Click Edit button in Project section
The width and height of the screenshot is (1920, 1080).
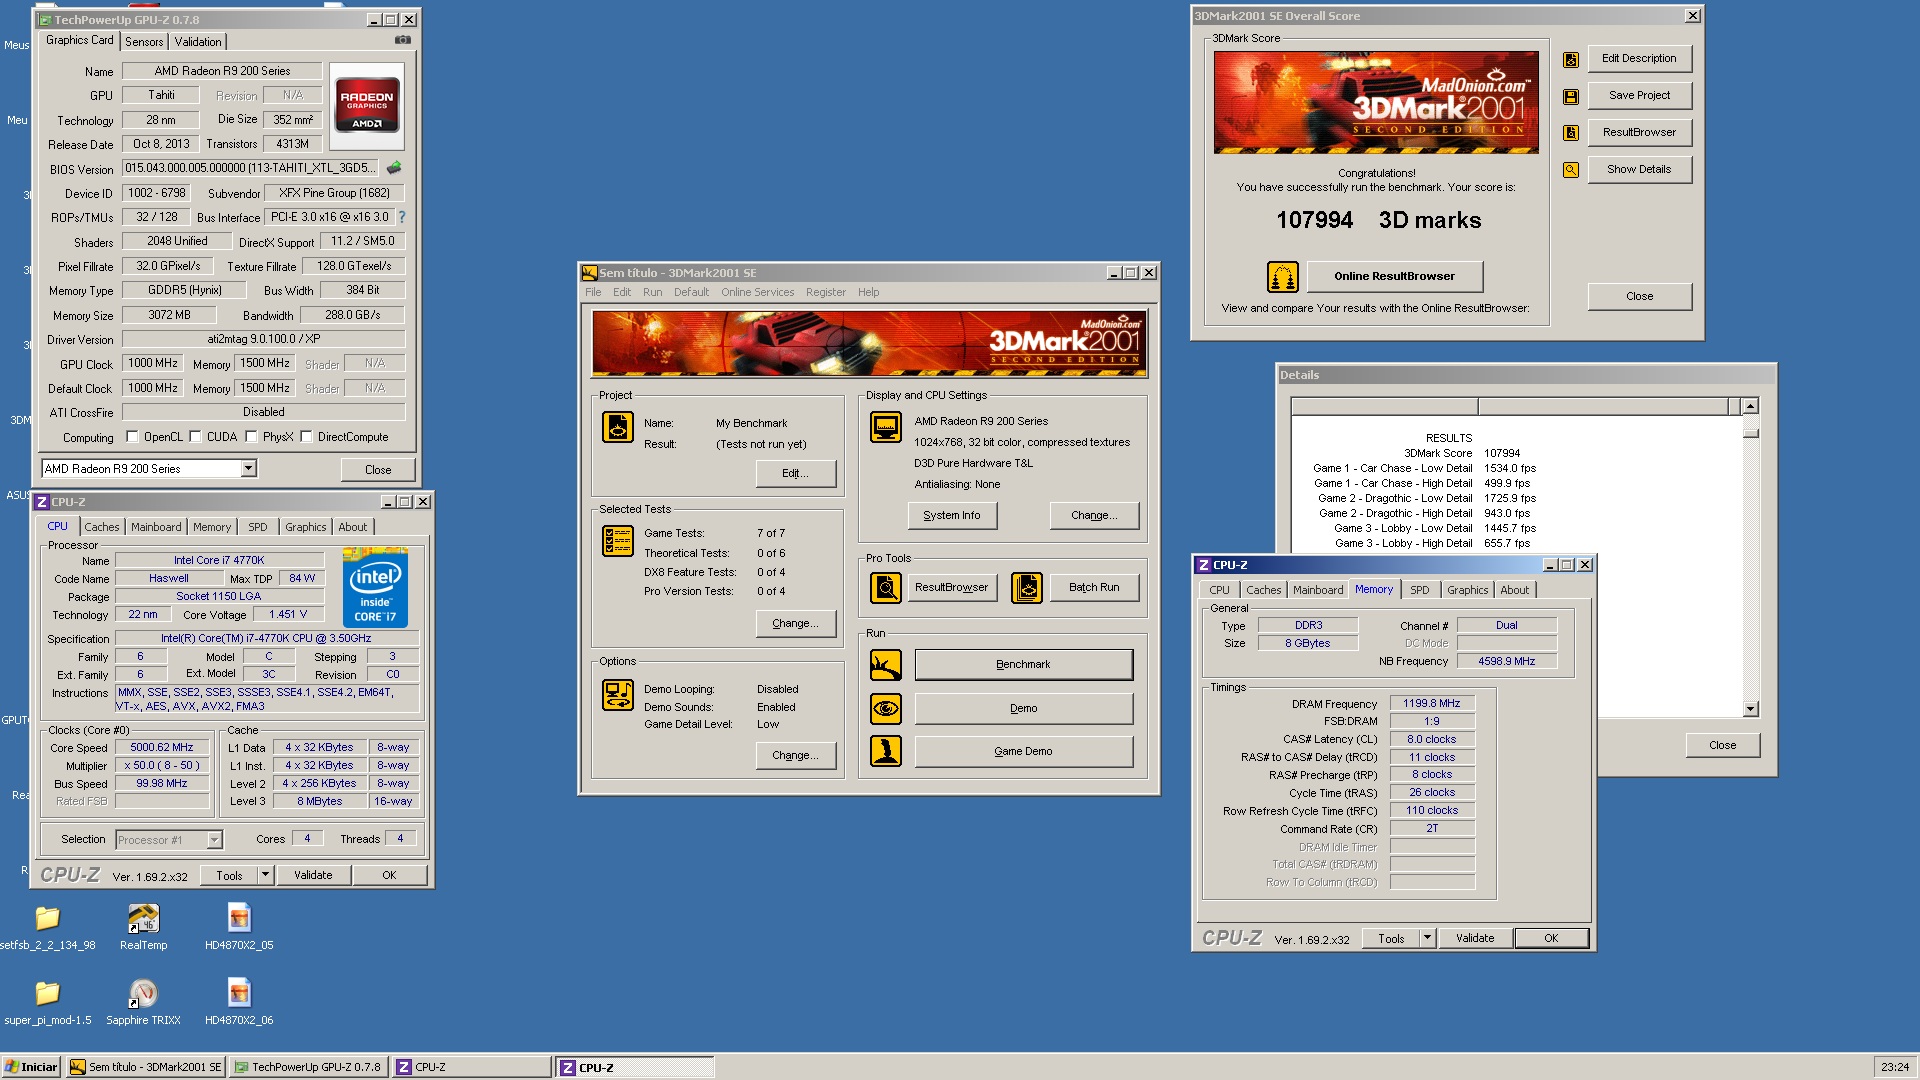795,473
